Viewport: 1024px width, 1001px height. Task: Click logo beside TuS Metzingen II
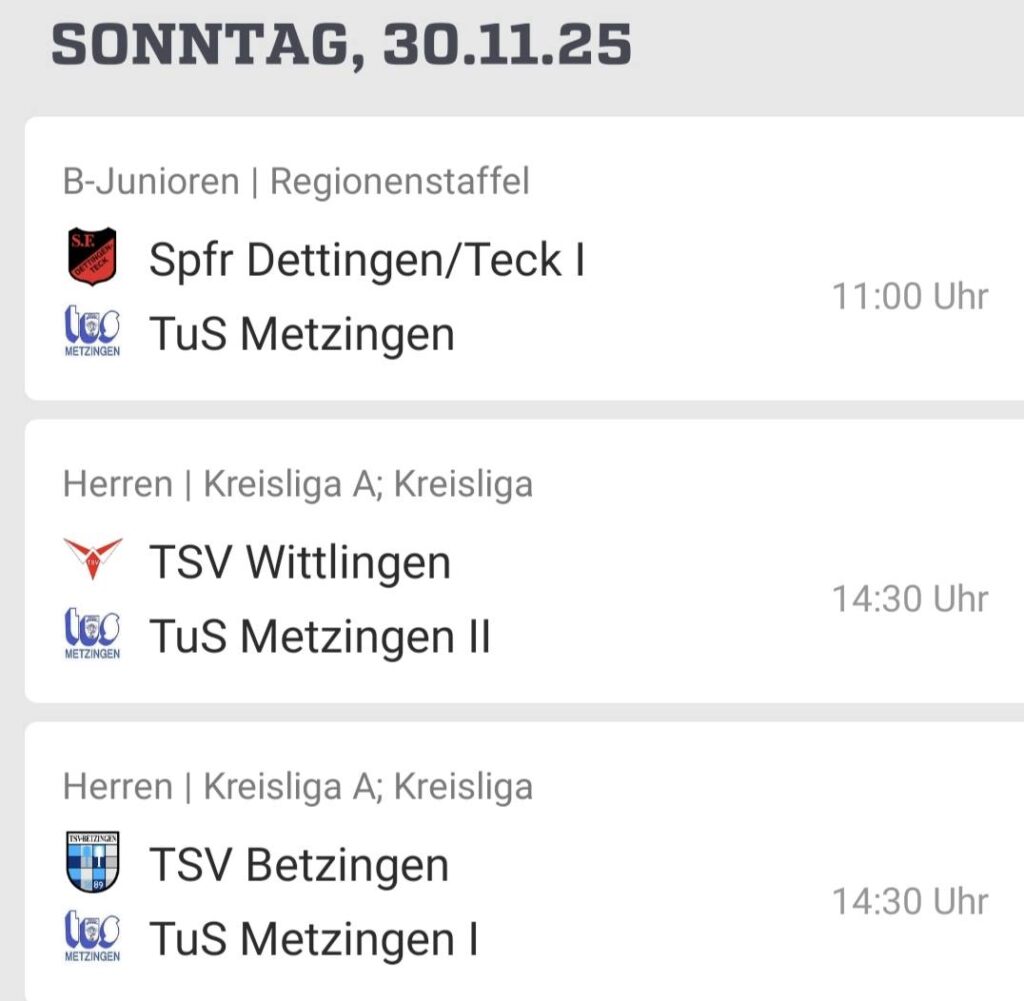pyautogui.click(x=91, y=636)
